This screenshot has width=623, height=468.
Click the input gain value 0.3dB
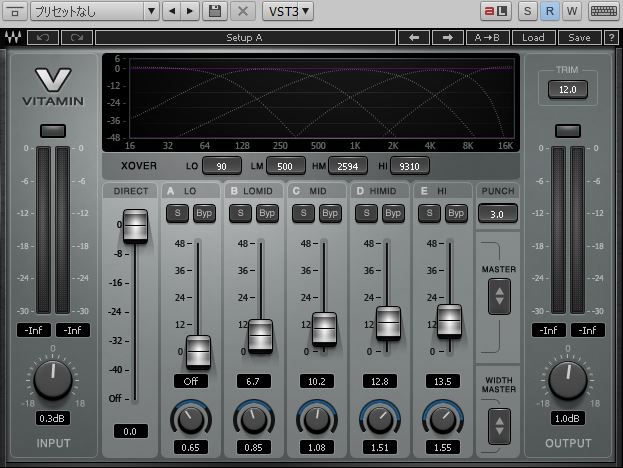52,418
